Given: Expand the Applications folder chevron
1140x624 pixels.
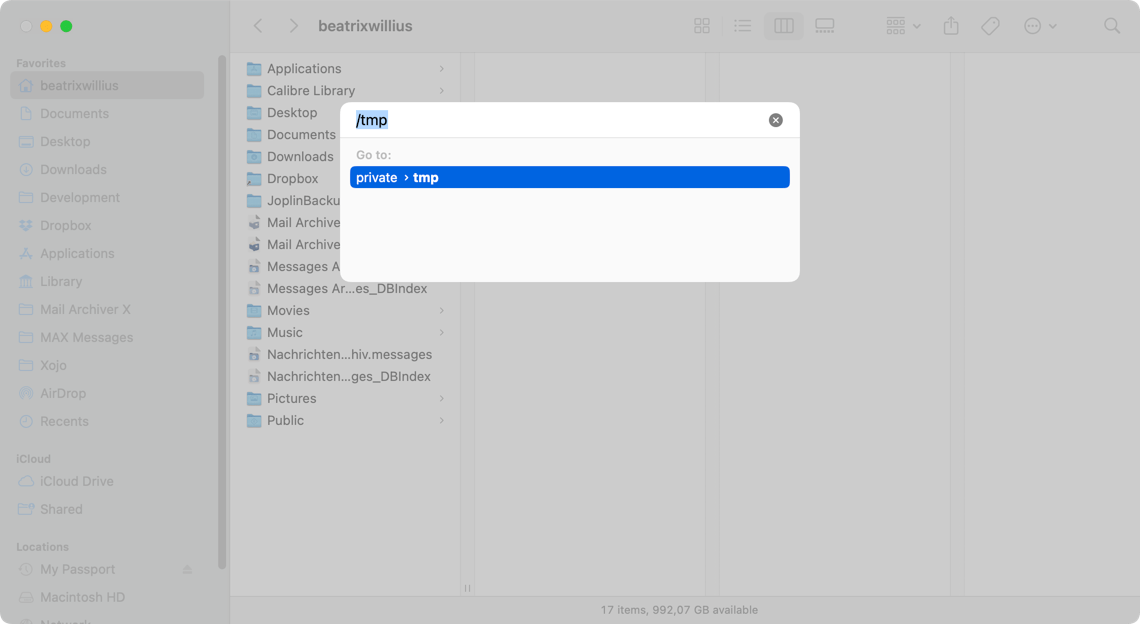Looking at the screenshot, I should pos(442,68).
